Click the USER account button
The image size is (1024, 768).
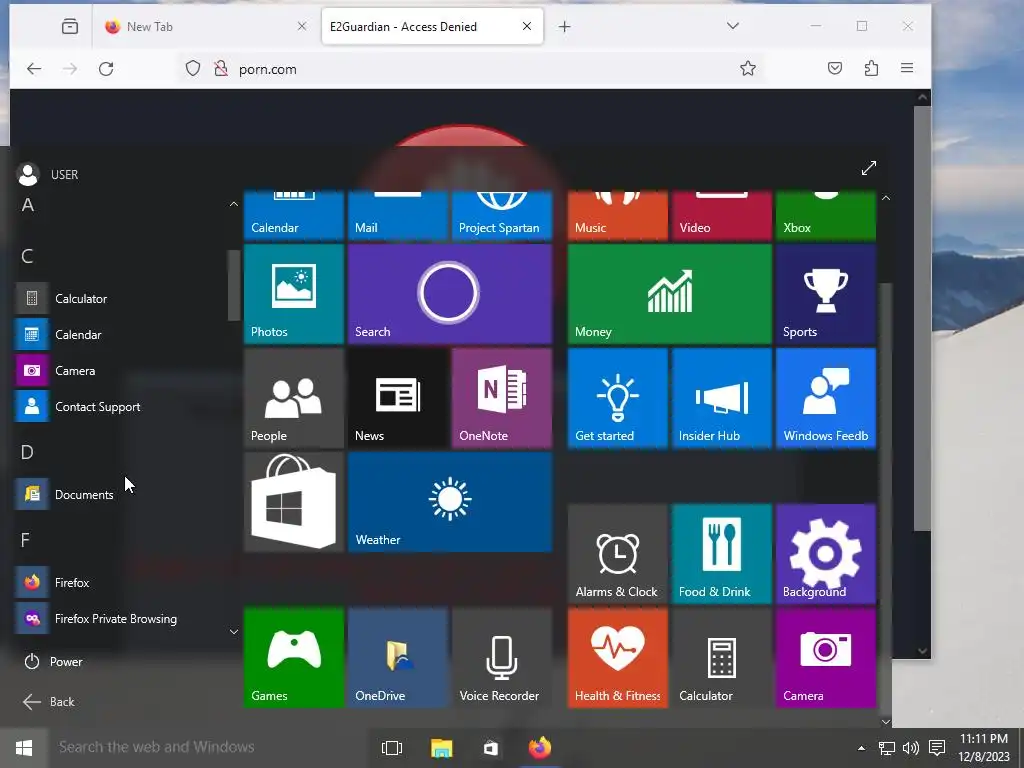(x=47, y=174)
